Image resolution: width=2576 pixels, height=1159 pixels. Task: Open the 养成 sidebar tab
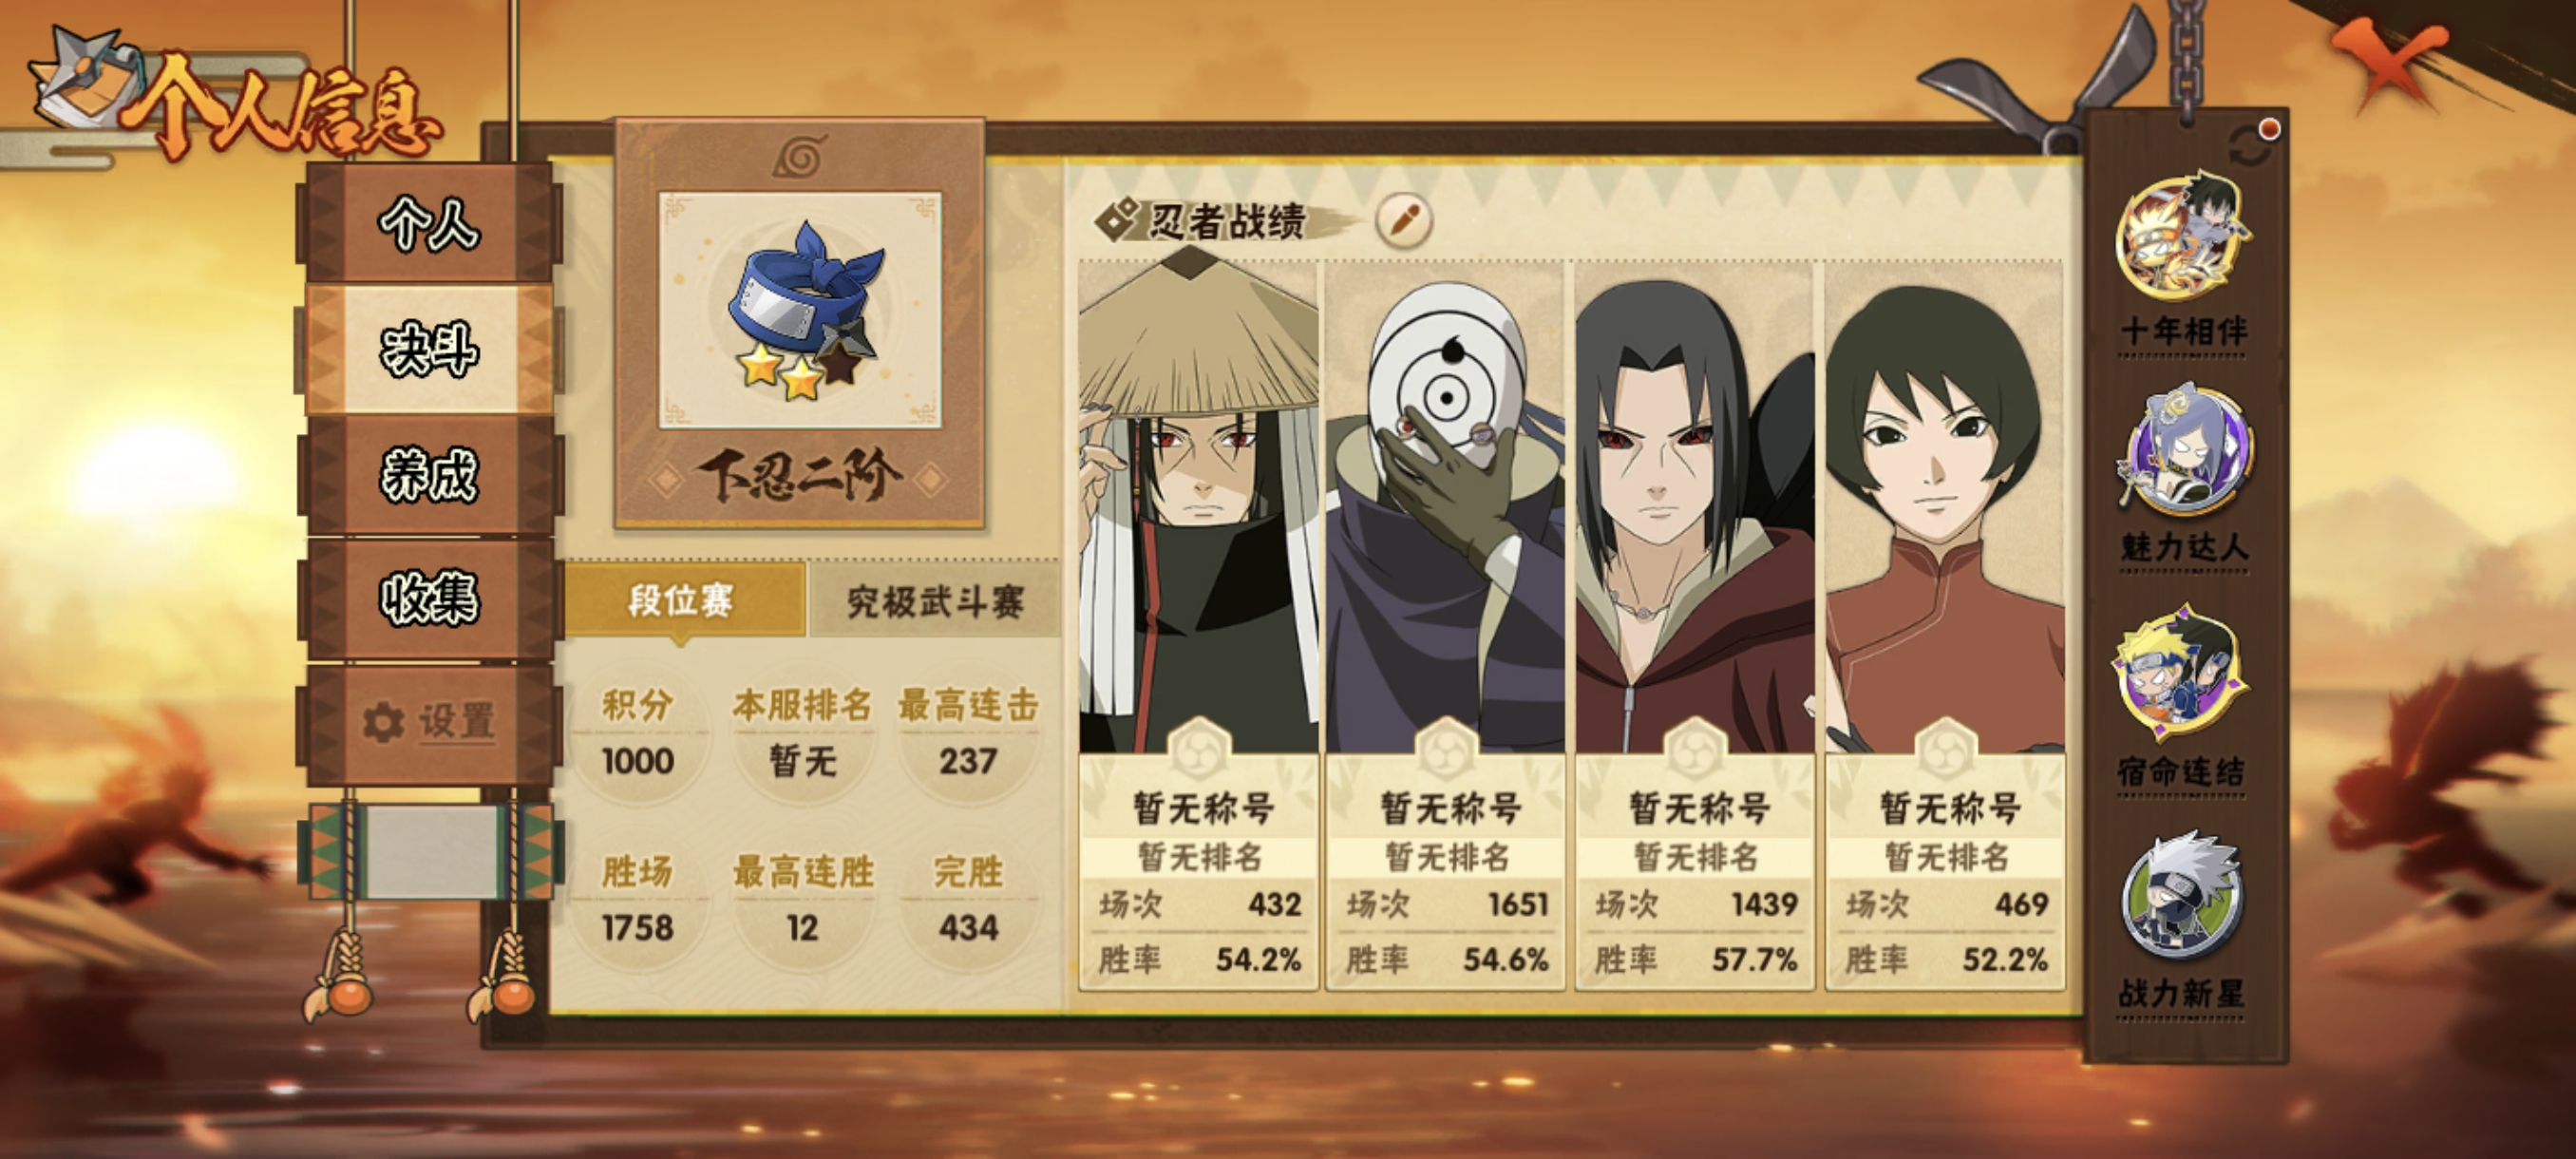coord(430,474)
